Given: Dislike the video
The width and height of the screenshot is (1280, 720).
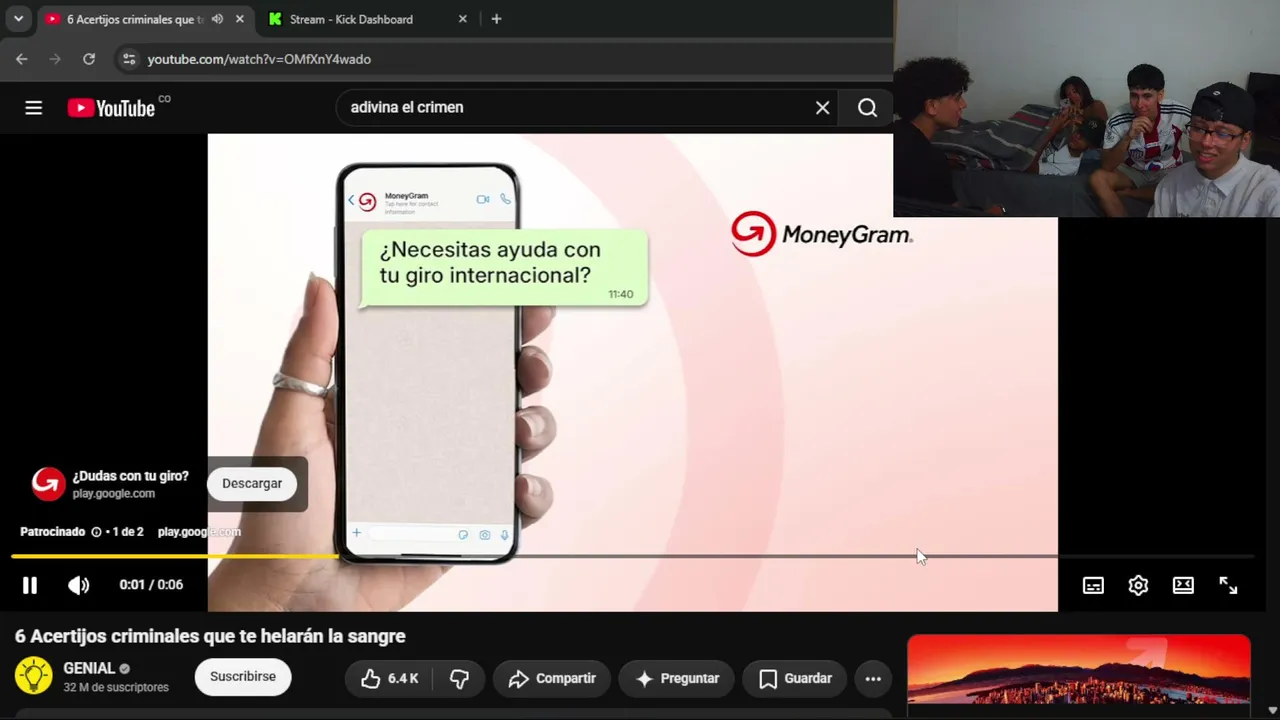Looking at the screenshot, I should pos(459,679).
